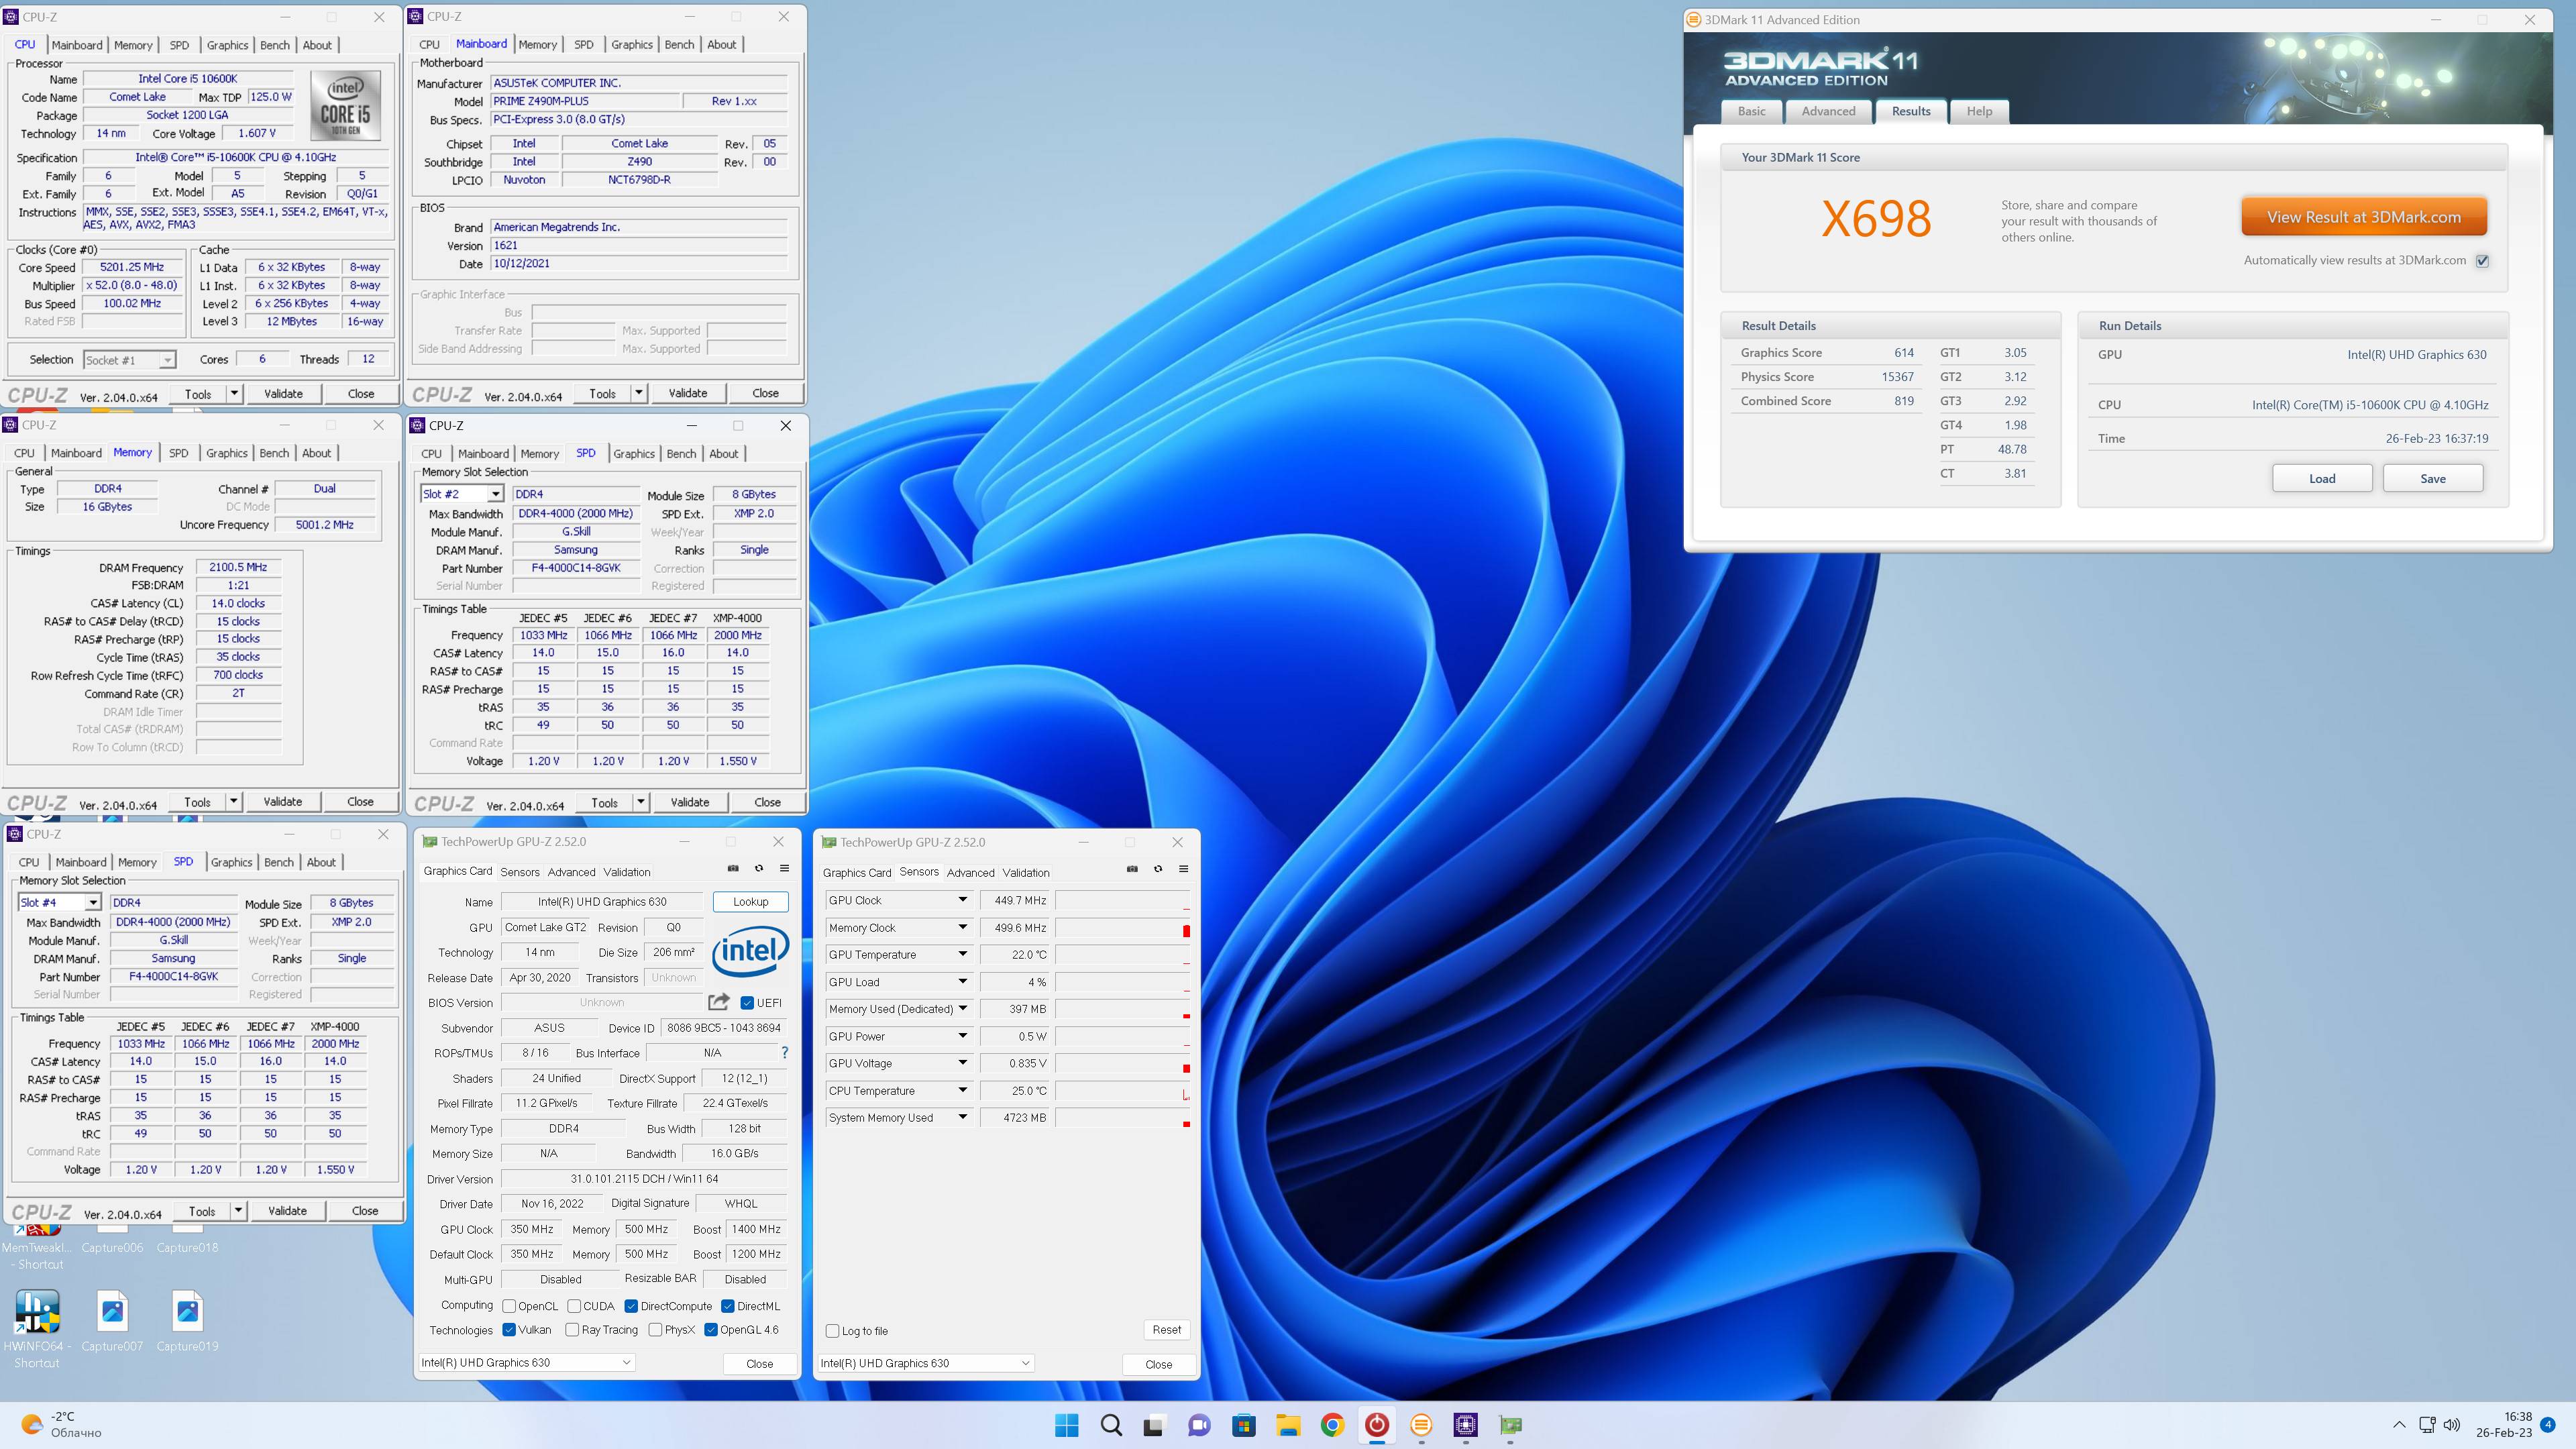Click Reset in GPU-Z Sensors window

(1166, 1329)
